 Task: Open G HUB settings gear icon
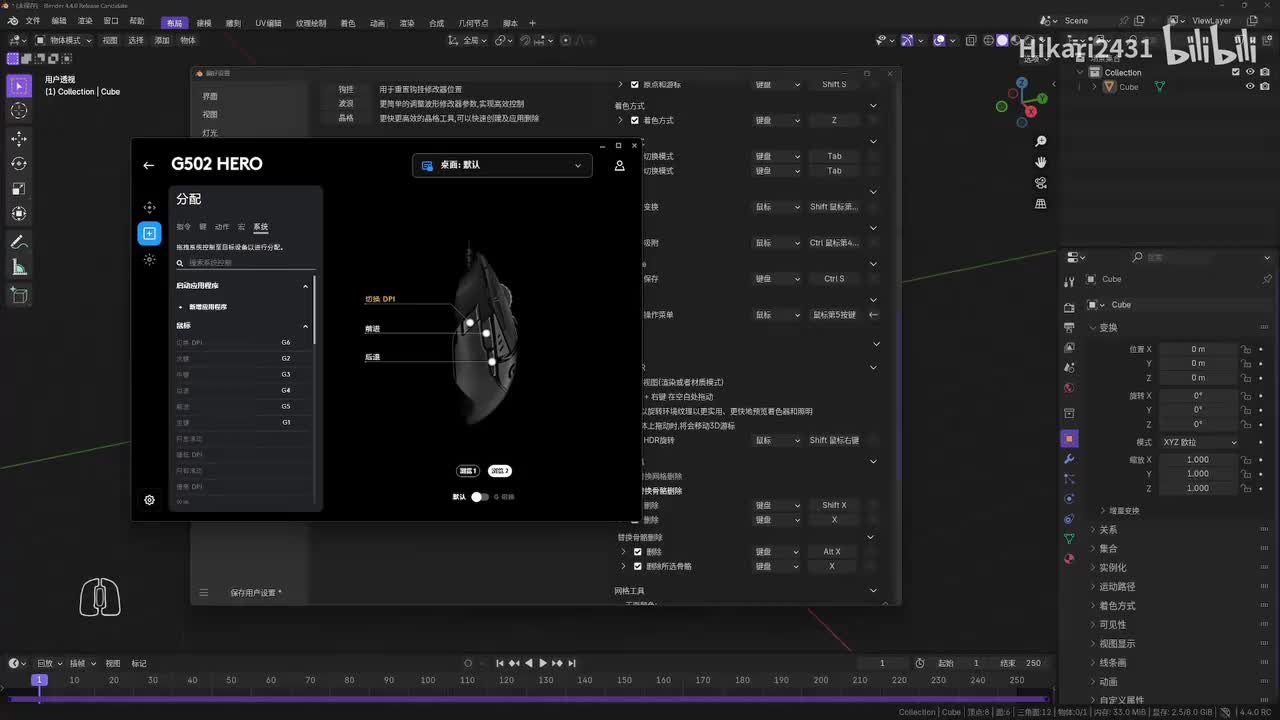(149, 500)
